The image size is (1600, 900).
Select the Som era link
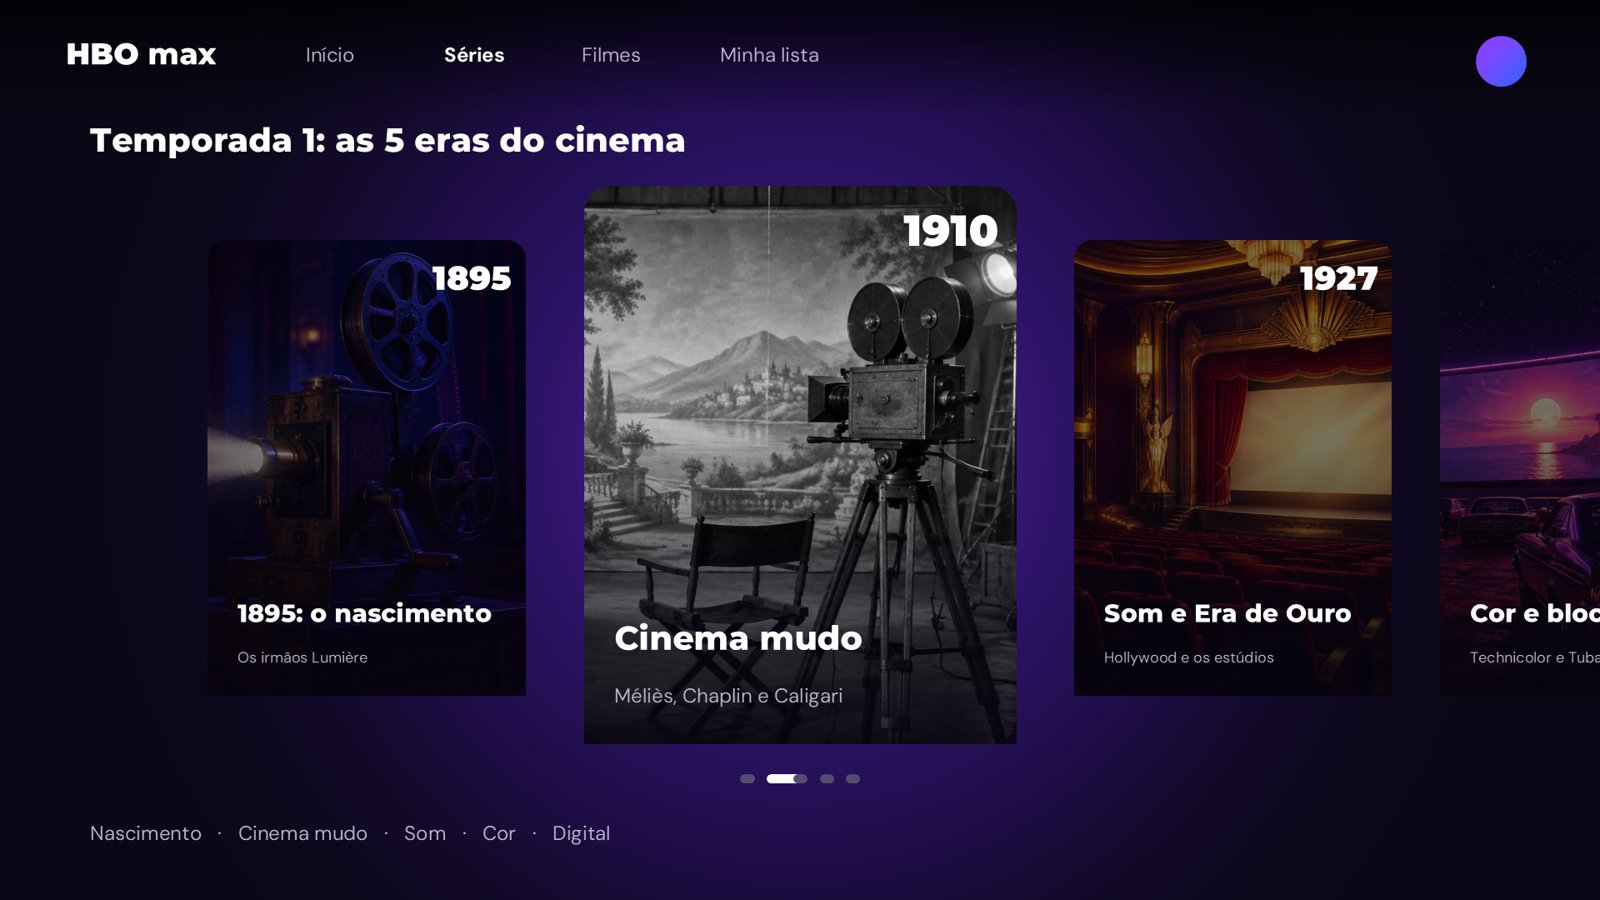pos(425,833)
